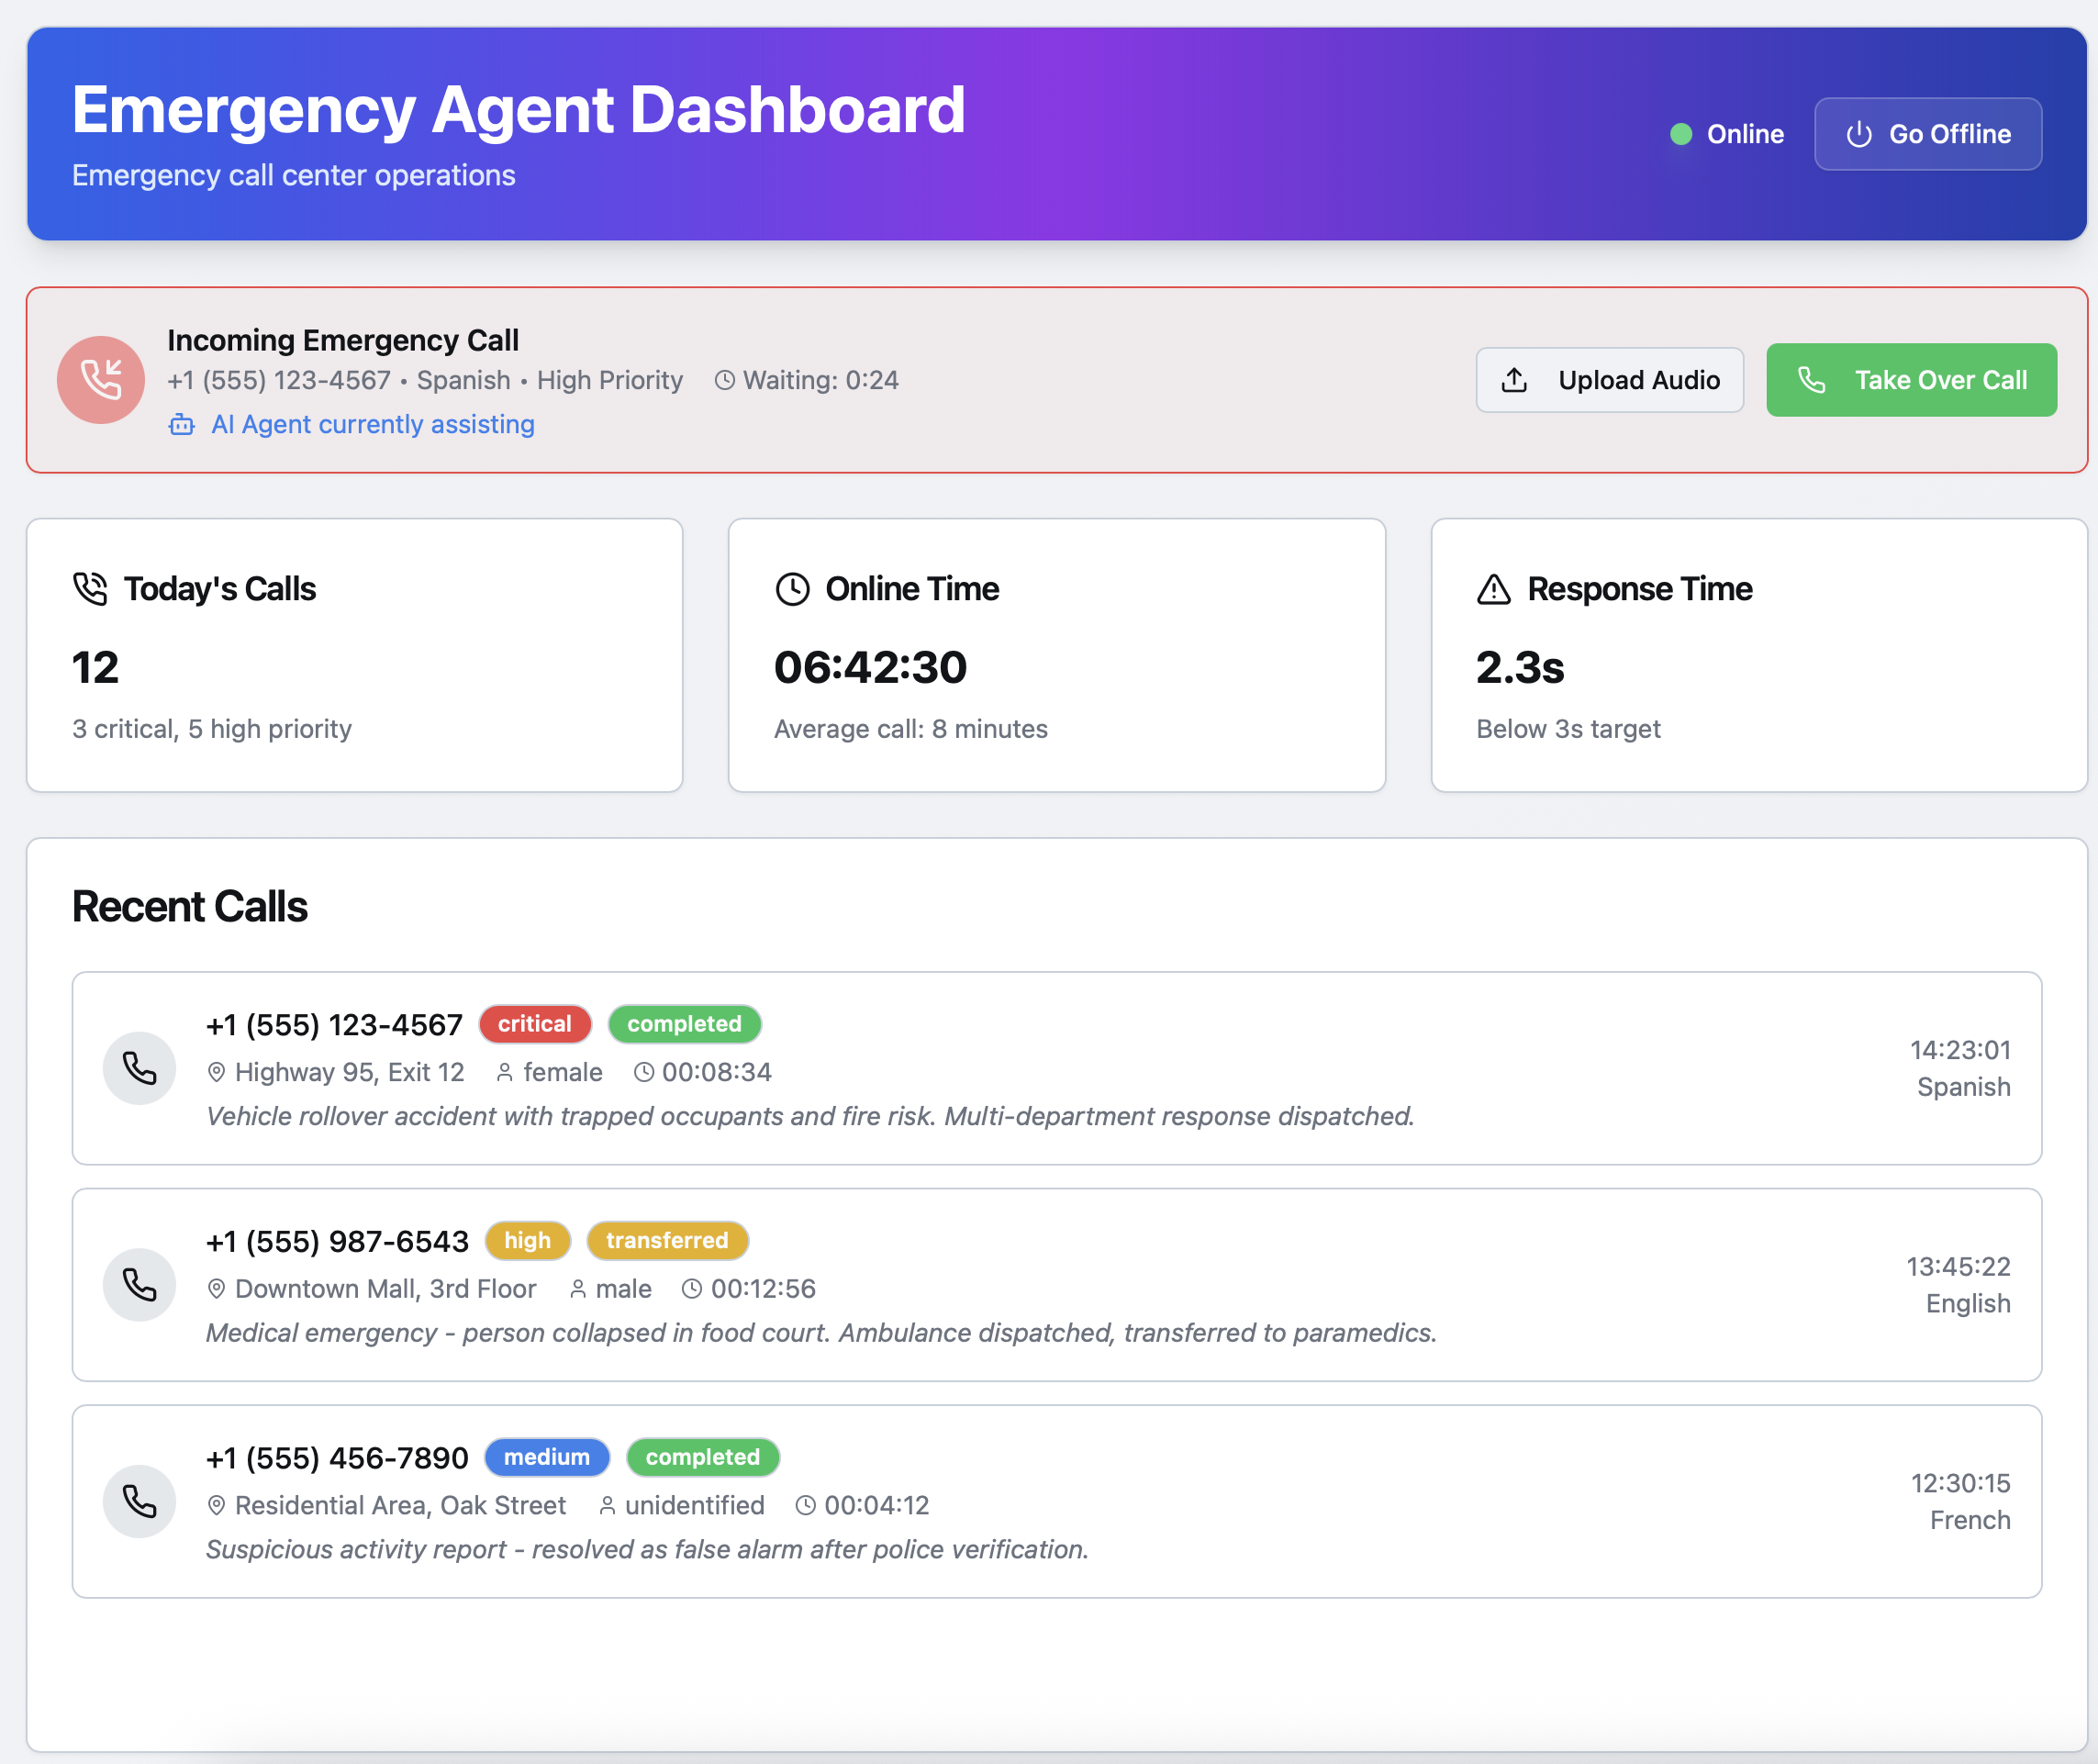Click the Online status label
The width and height of the screenshot is (2098, 1764).
pyautogui.click(x=1744, y=134)
